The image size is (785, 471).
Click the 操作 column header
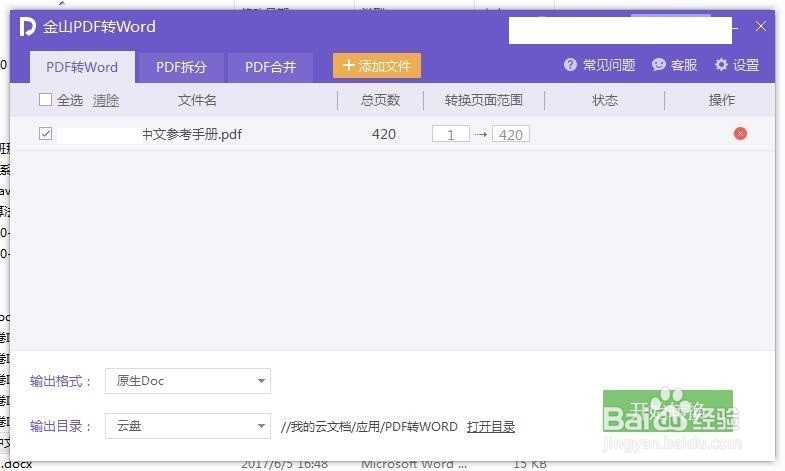tap(721, 100)
